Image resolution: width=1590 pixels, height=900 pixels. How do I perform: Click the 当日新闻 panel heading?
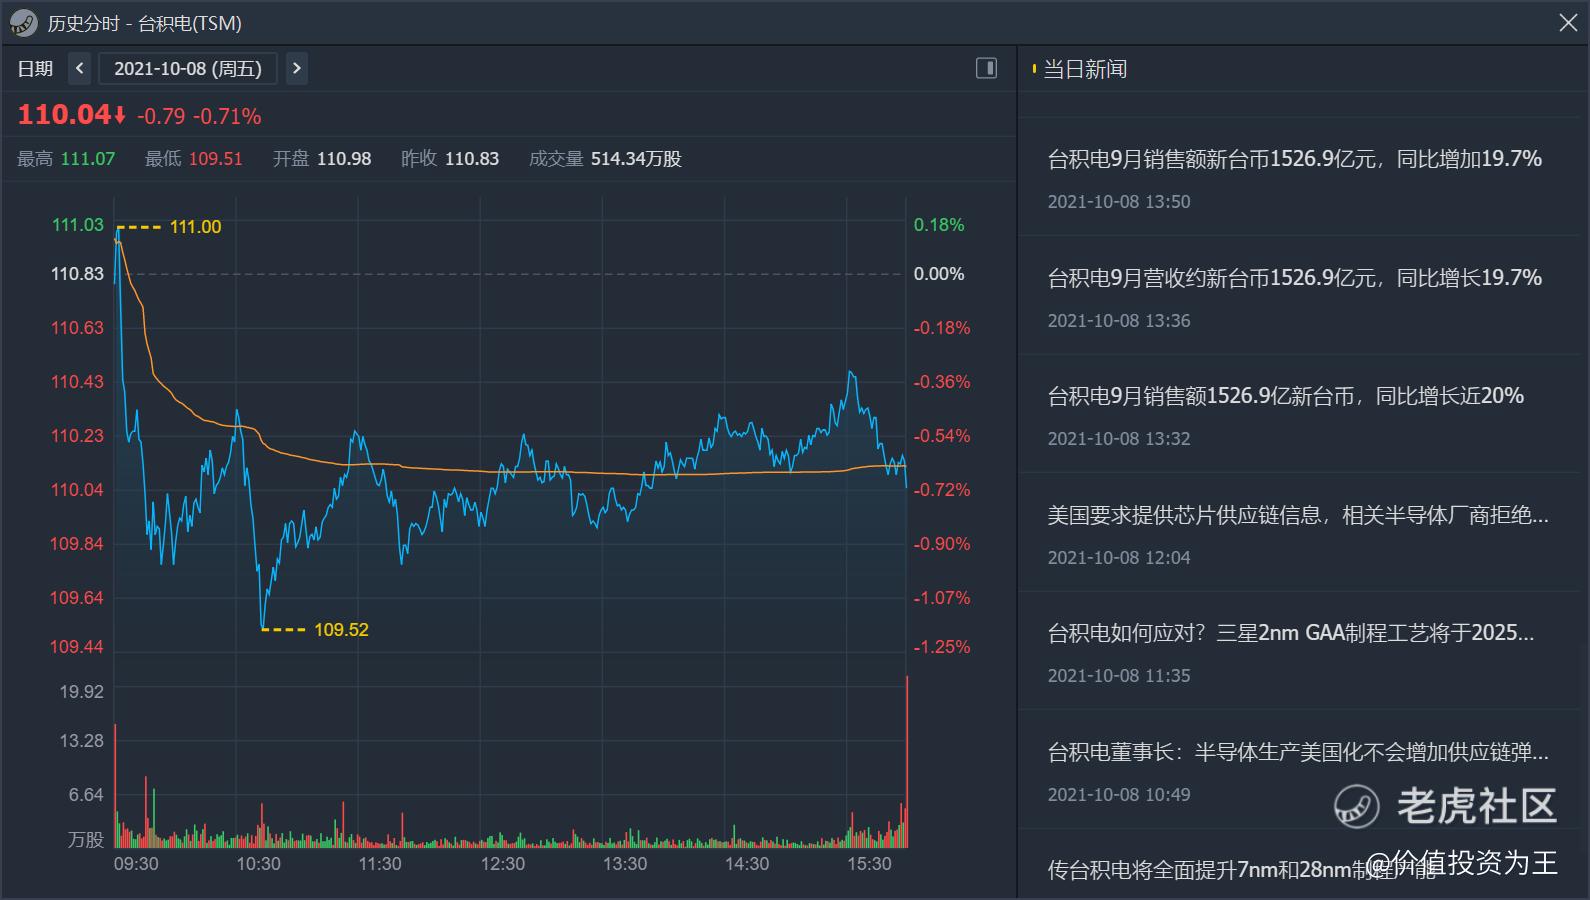tap(1085, 69)
